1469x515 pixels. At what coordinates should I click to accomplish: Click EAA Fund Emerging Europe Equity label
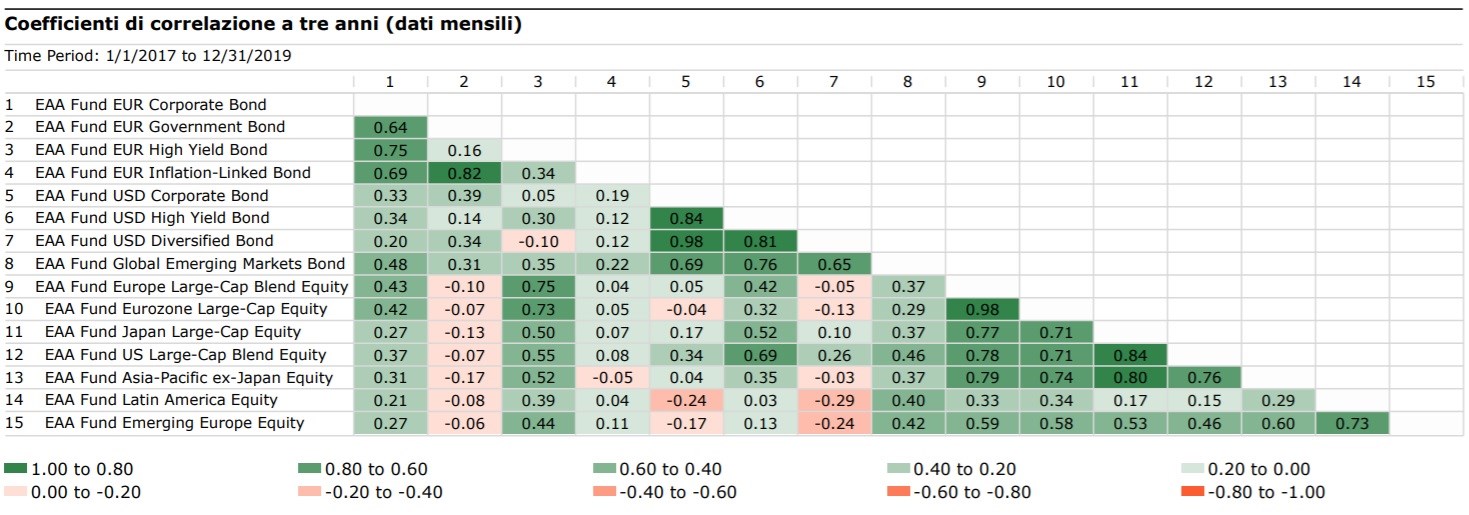[x=174, y=423]
